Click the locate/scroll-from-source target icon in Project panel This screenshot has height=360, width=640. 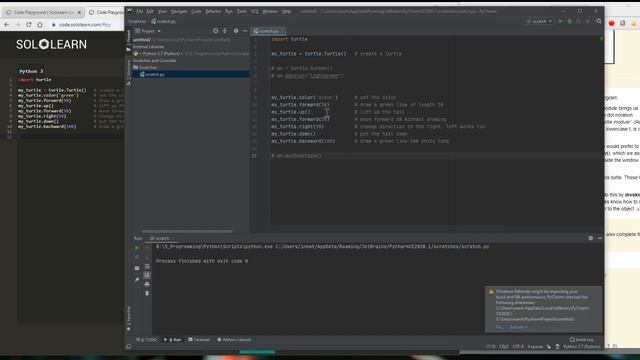215,31
